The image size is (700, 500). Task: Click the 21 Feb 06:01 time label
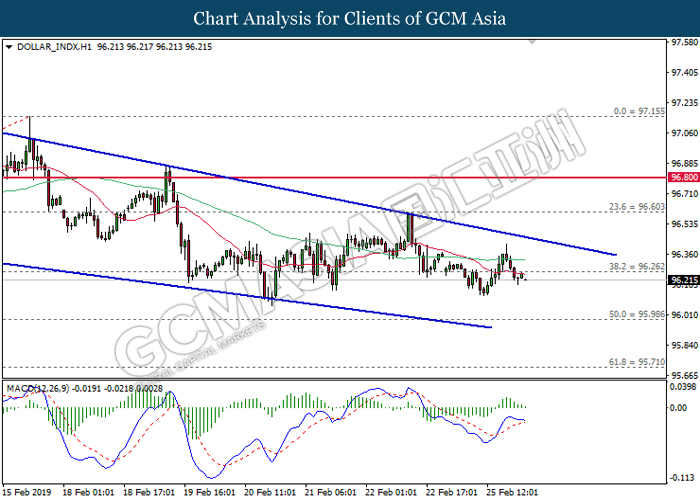pyautogui.click(x=330, y=492)
